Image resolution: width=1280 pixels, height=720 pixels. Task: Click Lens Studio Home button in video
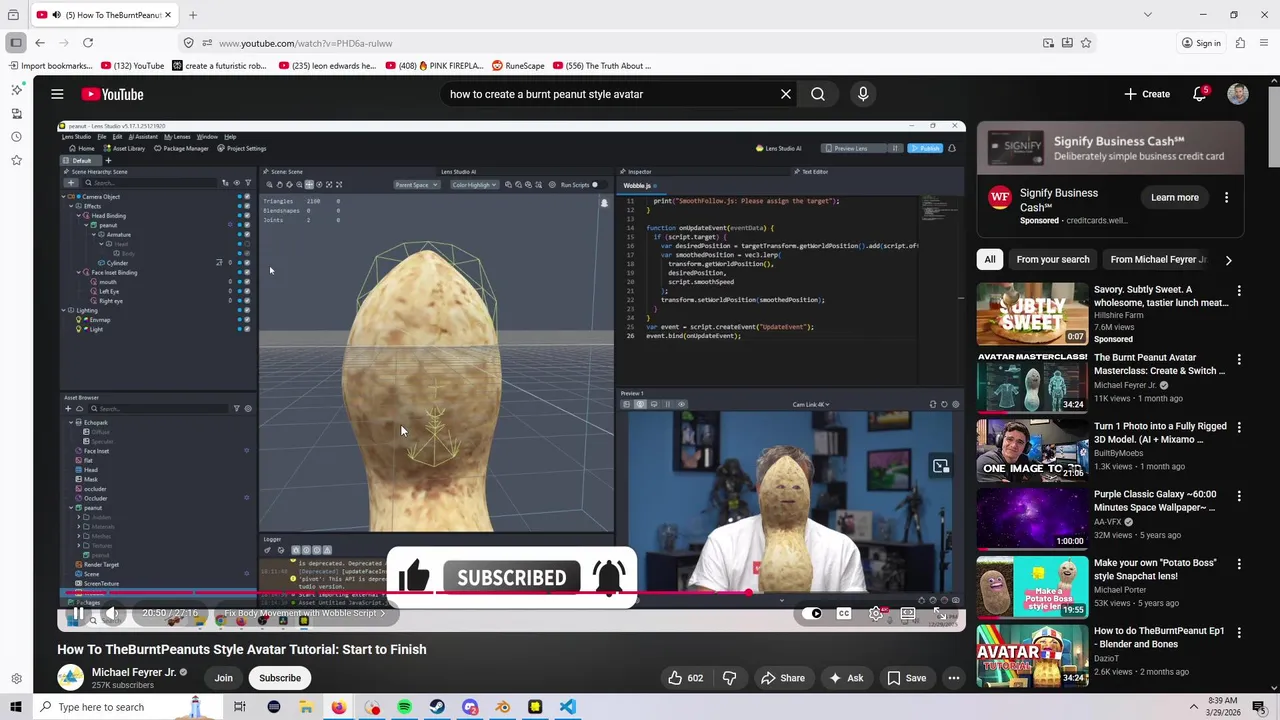(82, 148)
